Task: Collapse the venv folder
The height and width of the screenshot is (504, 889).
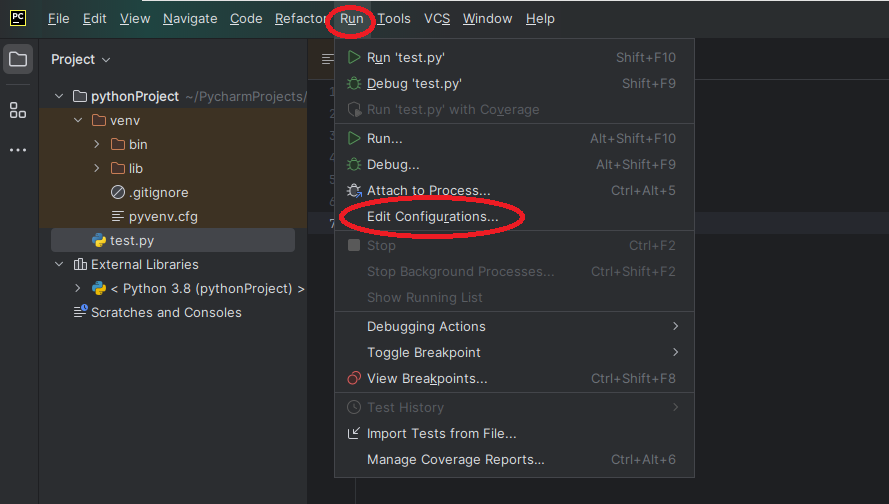Action: [78, 121]
